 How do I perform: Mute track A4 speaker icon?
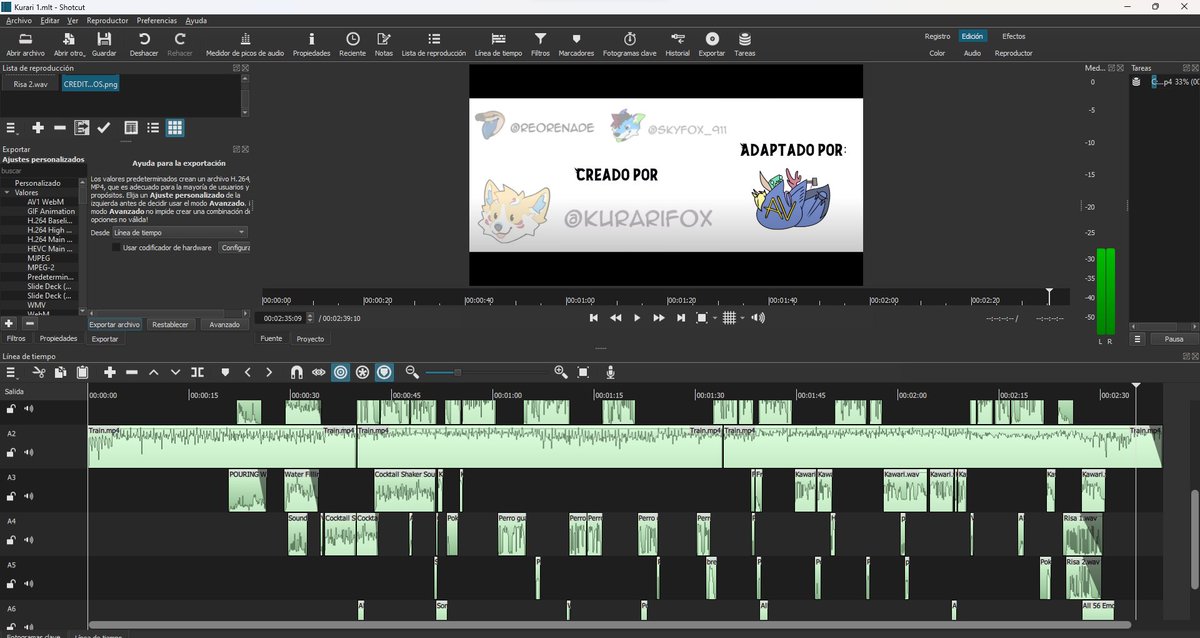29,540
